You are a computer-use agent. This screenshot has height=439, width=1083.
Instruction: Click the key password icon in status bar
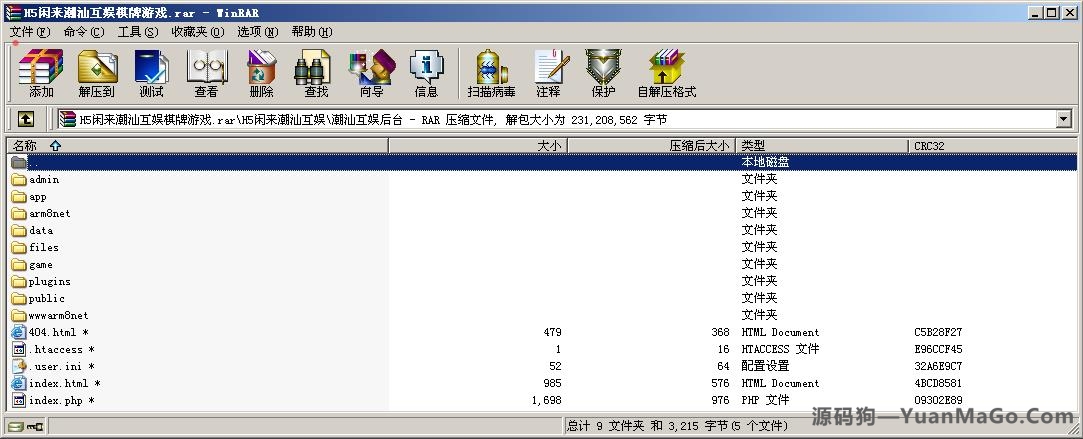pos(35,427)
